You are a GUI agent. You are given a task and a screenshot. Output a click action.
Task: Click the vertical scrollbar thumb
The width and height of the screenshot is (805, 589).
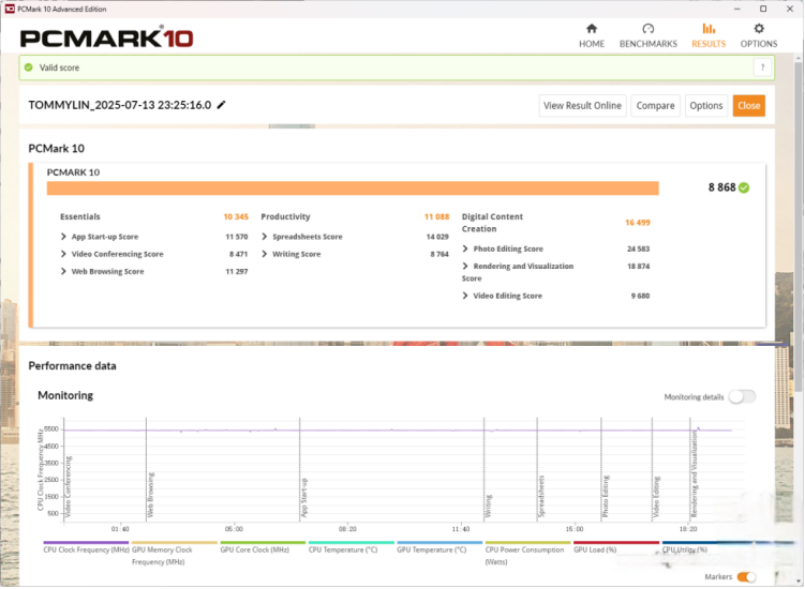click(798, 226)
